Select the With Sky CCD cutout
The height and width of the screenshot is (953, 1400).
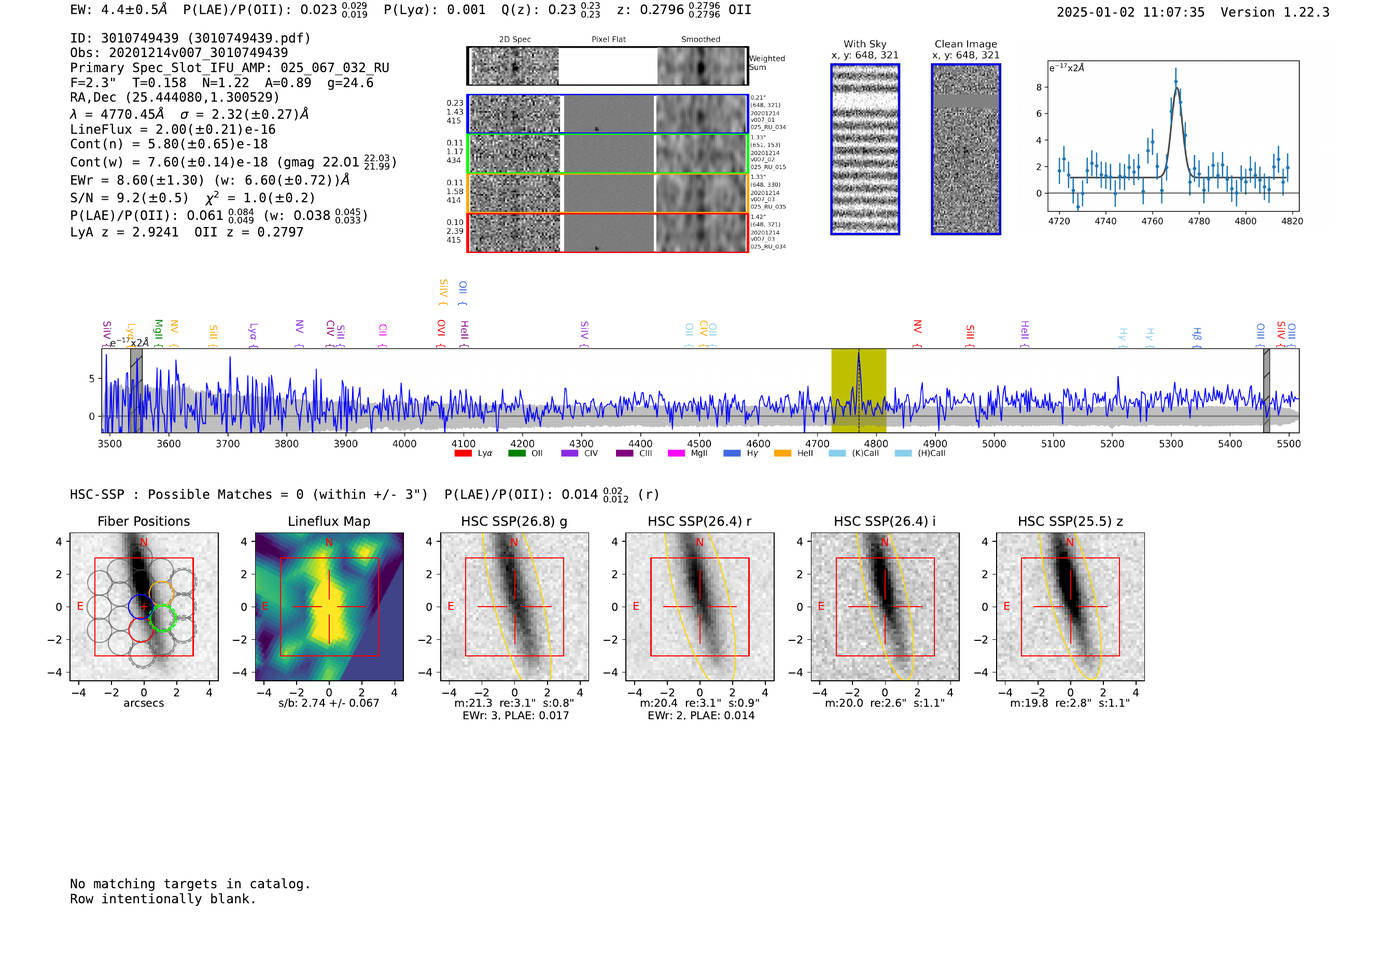pyautogui.click(x=865, y=149)
